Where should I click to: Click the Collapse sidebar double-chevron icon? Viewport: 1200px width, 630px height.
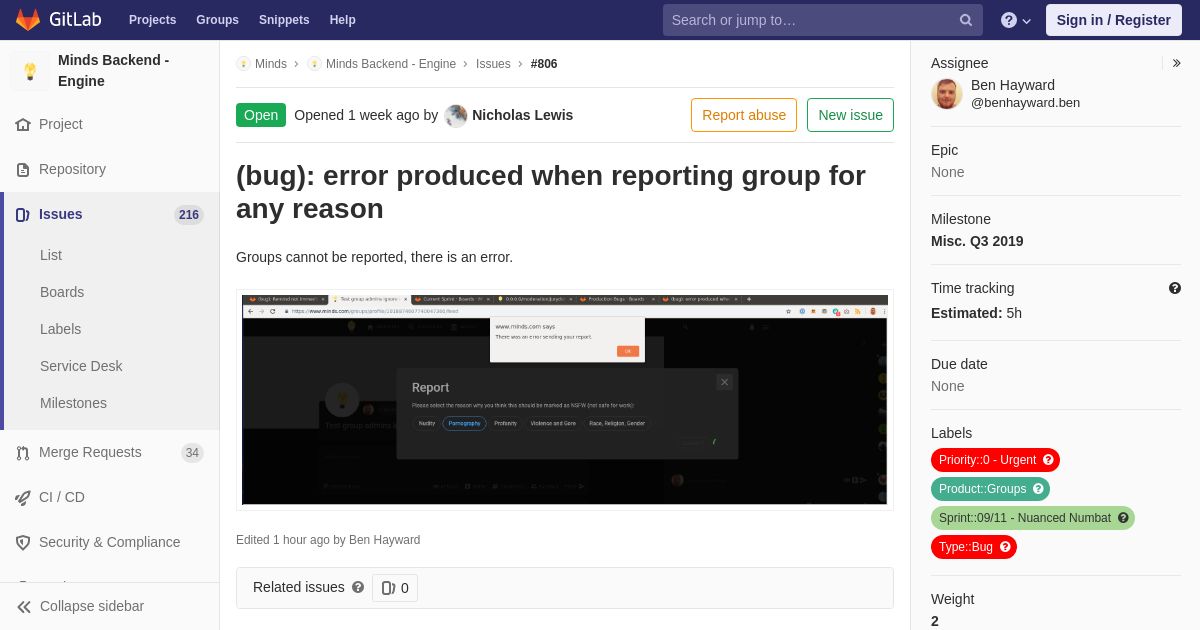(24, 607)
